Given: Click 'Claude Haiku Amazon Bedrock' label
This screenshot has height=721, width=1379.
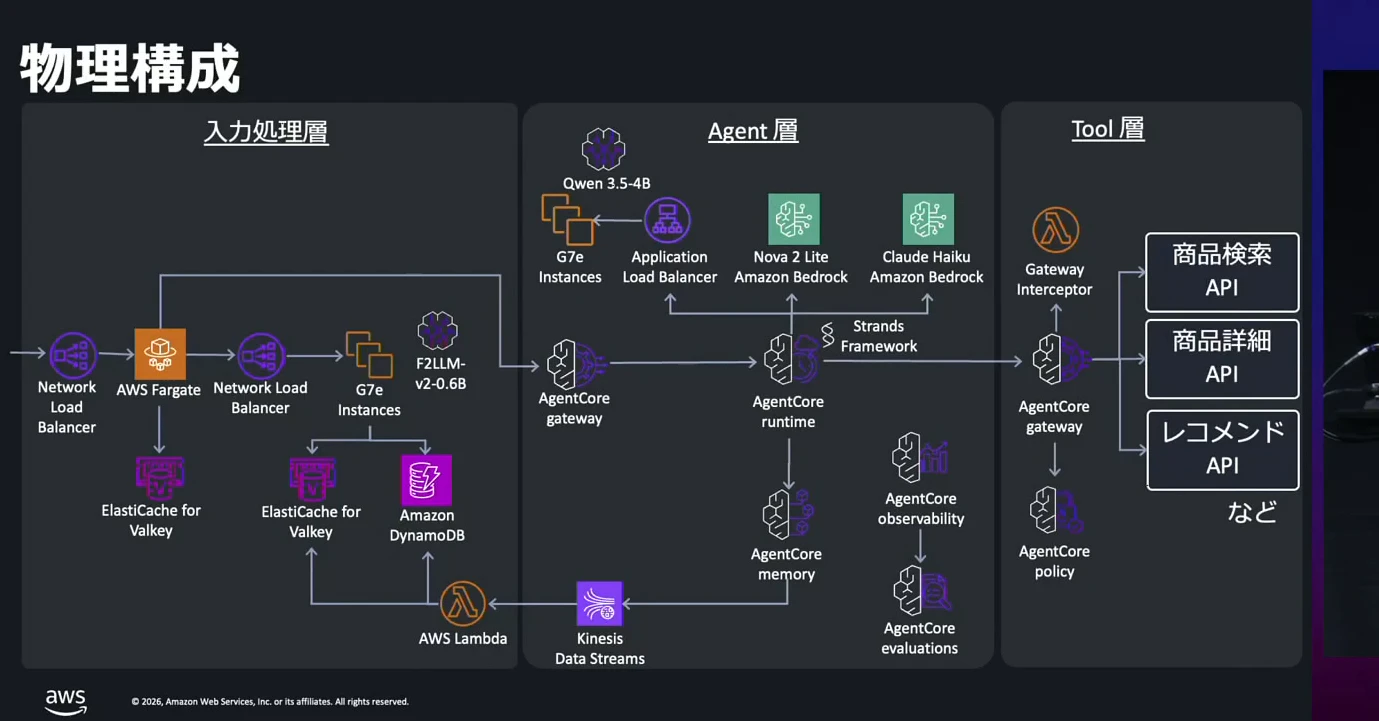Looking at the screenshot, I should [926, 267].
